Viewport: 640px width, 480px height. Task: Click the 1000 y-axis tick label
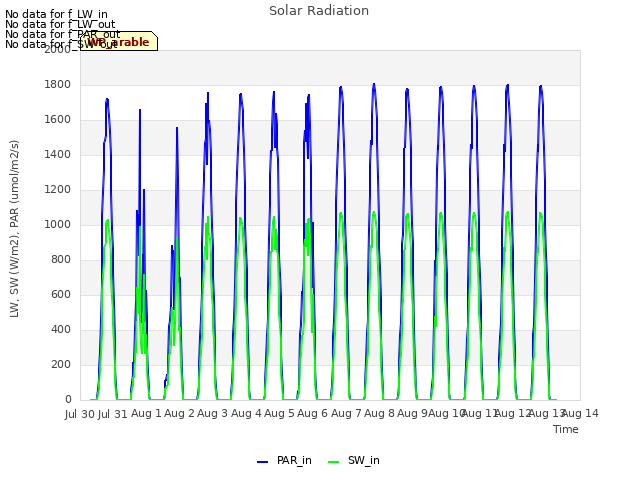58,224
